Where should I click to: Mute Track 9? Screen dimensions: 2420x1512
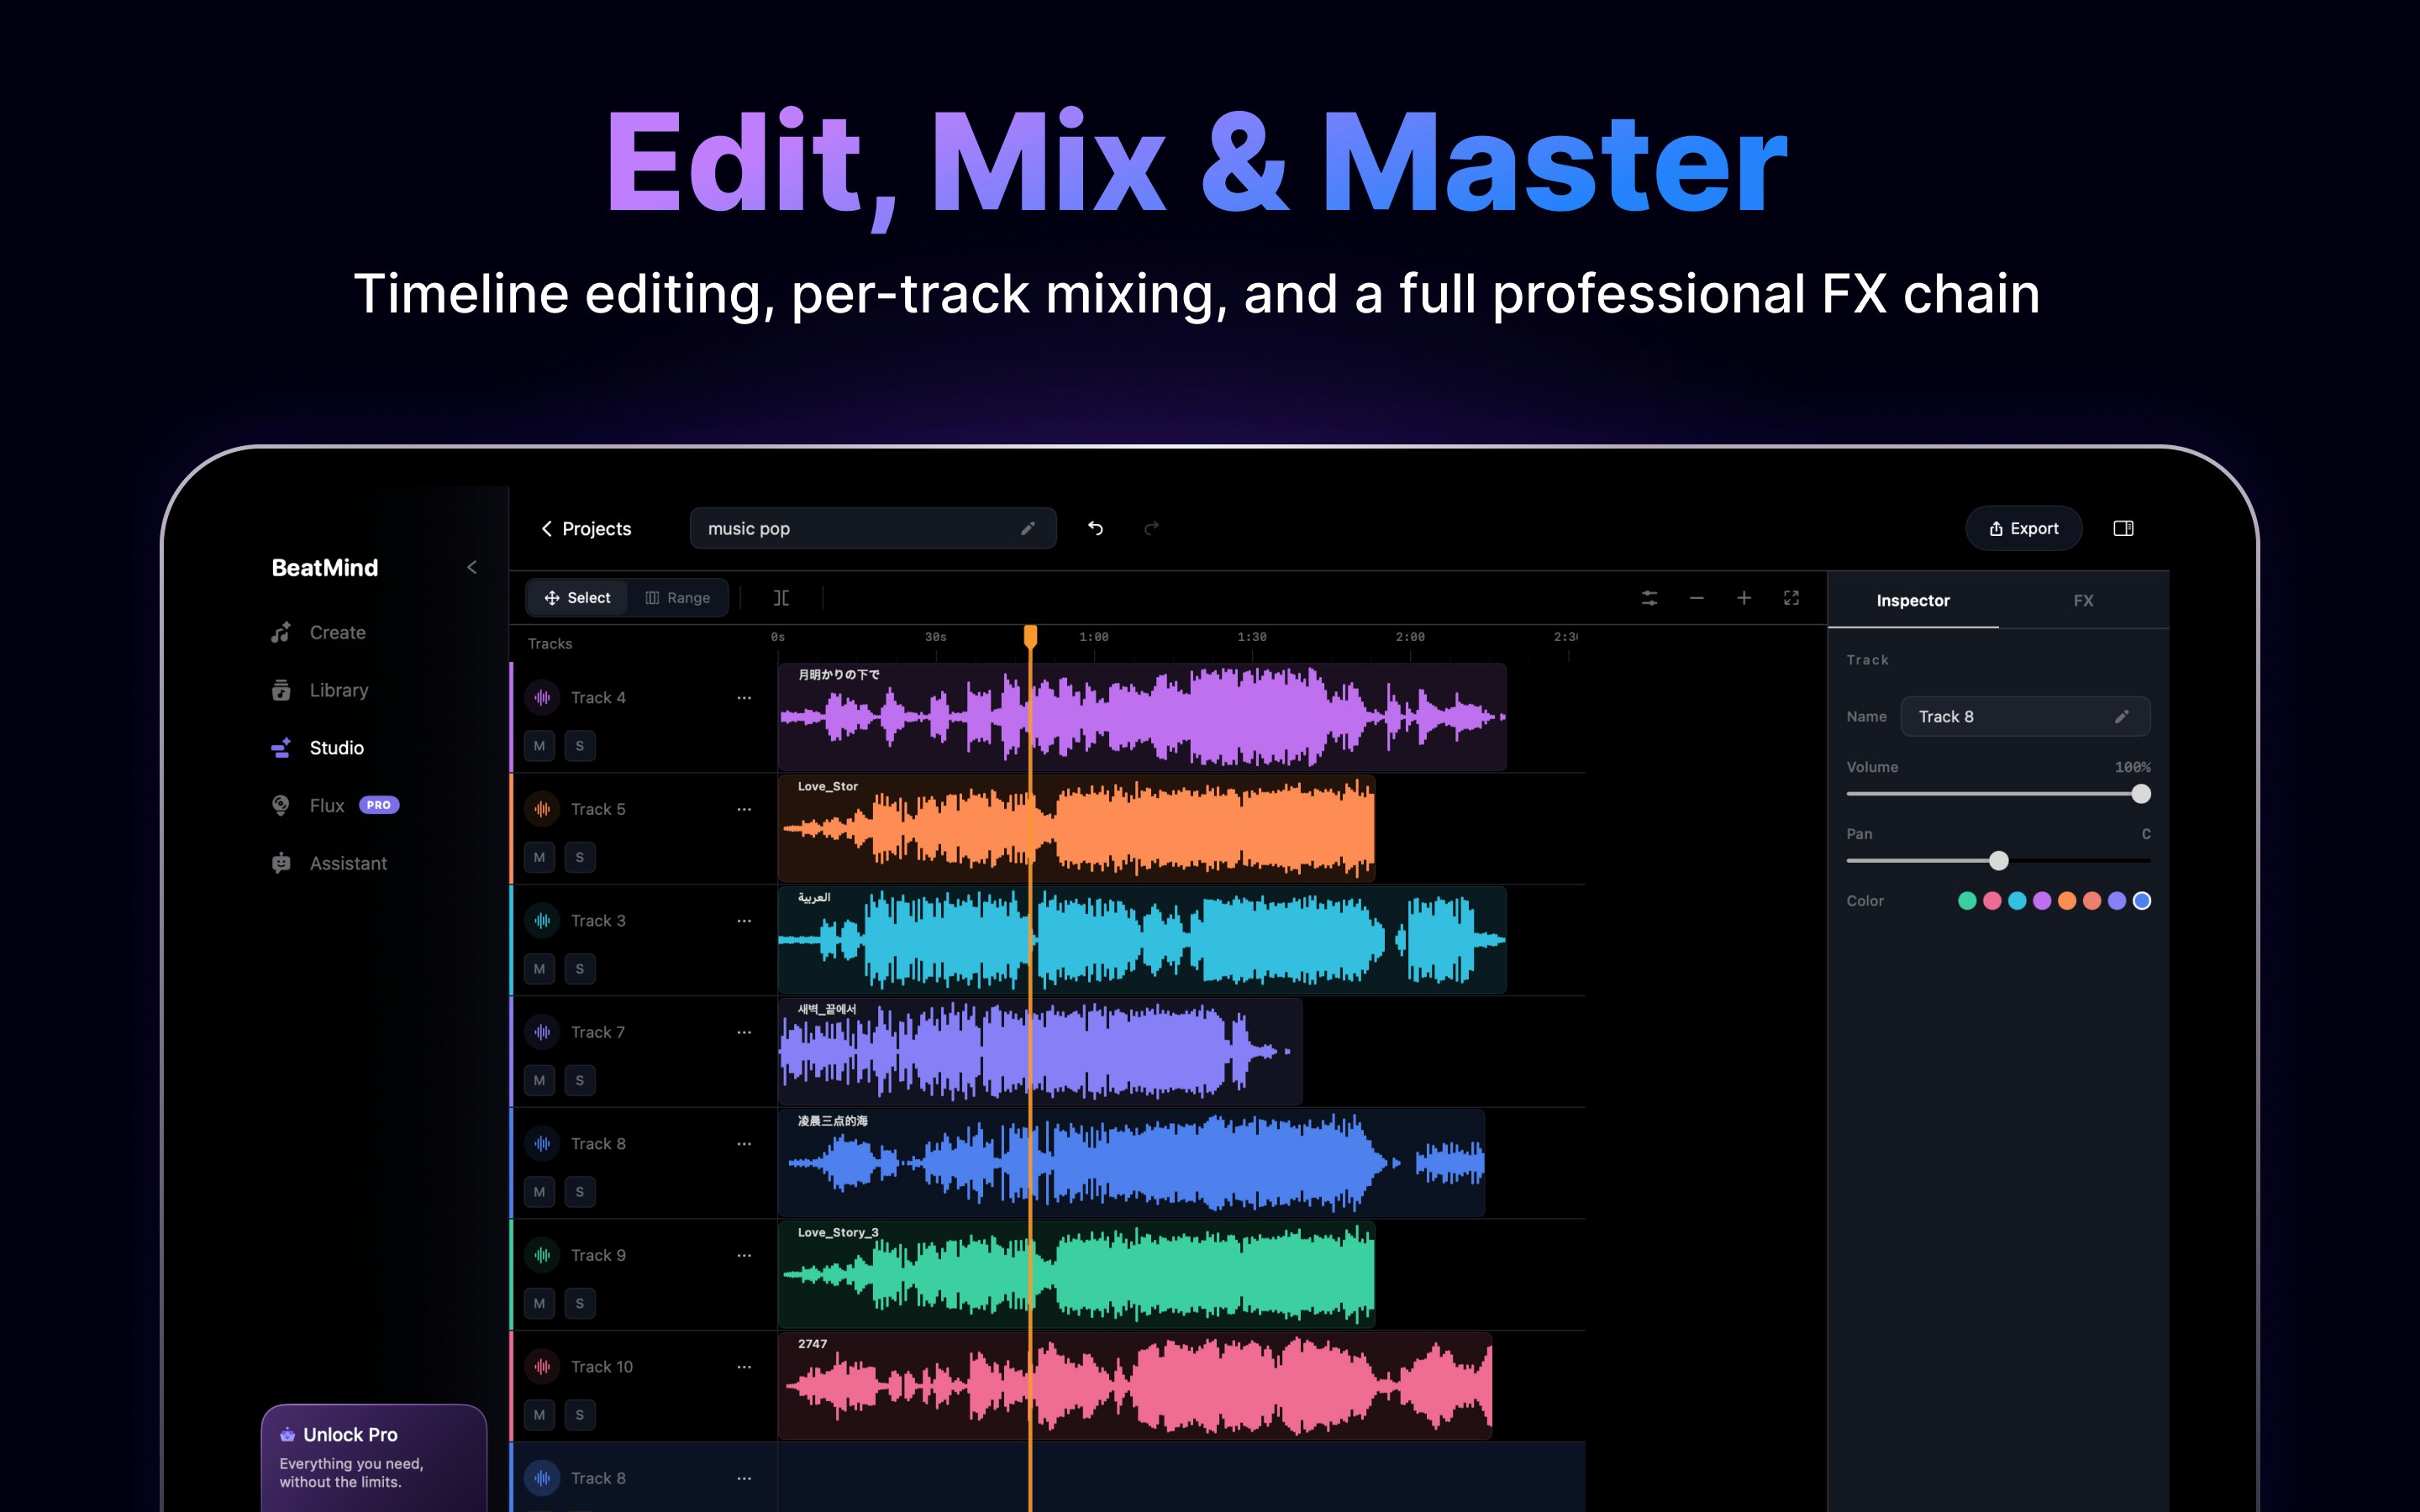(x=539, y=1303)
